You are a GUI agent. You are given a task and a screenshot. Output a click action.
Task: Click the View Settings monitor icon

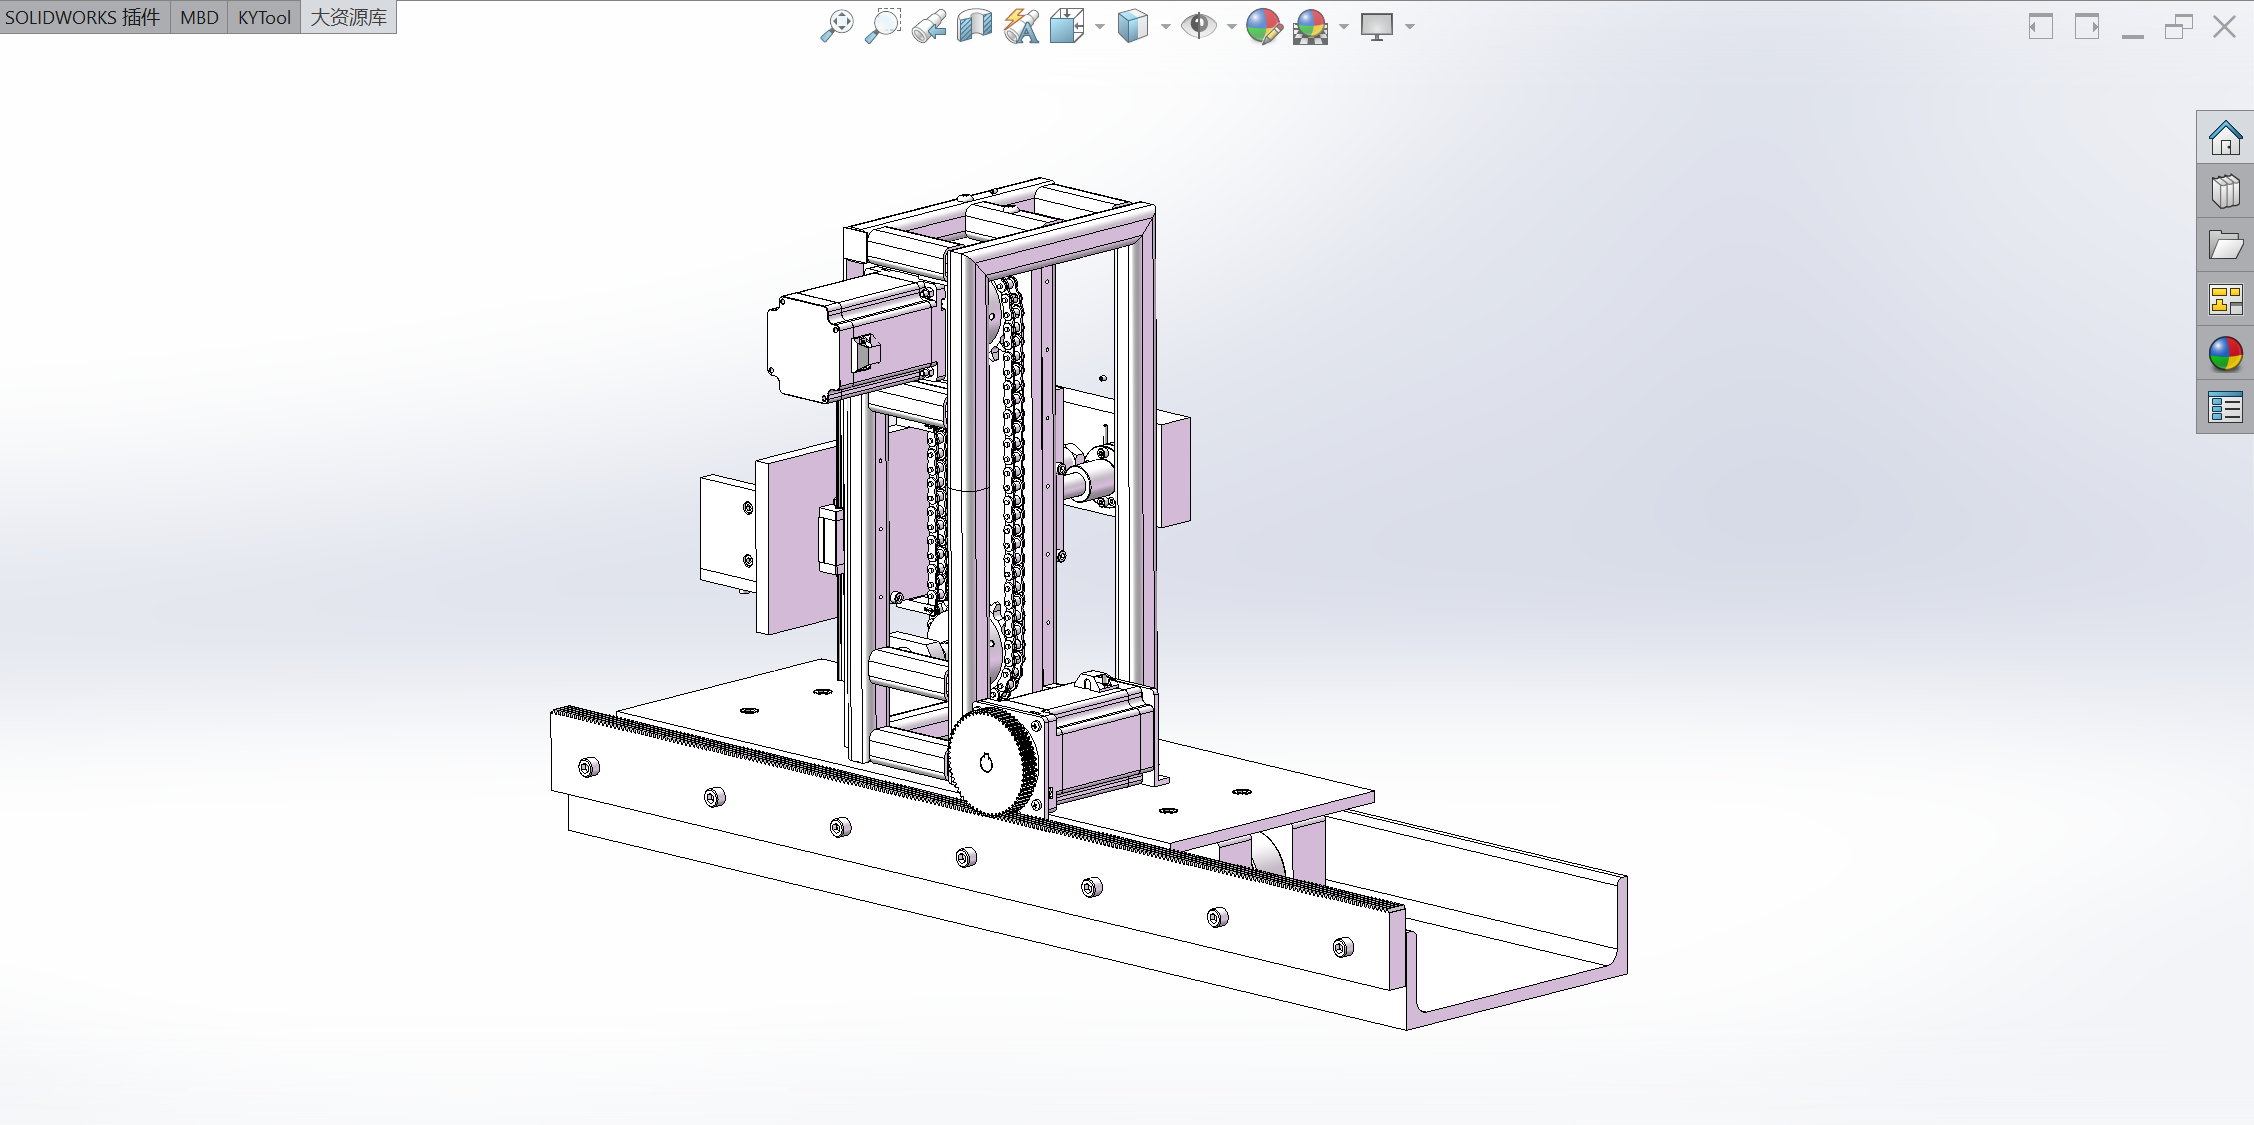(1377, 26)
